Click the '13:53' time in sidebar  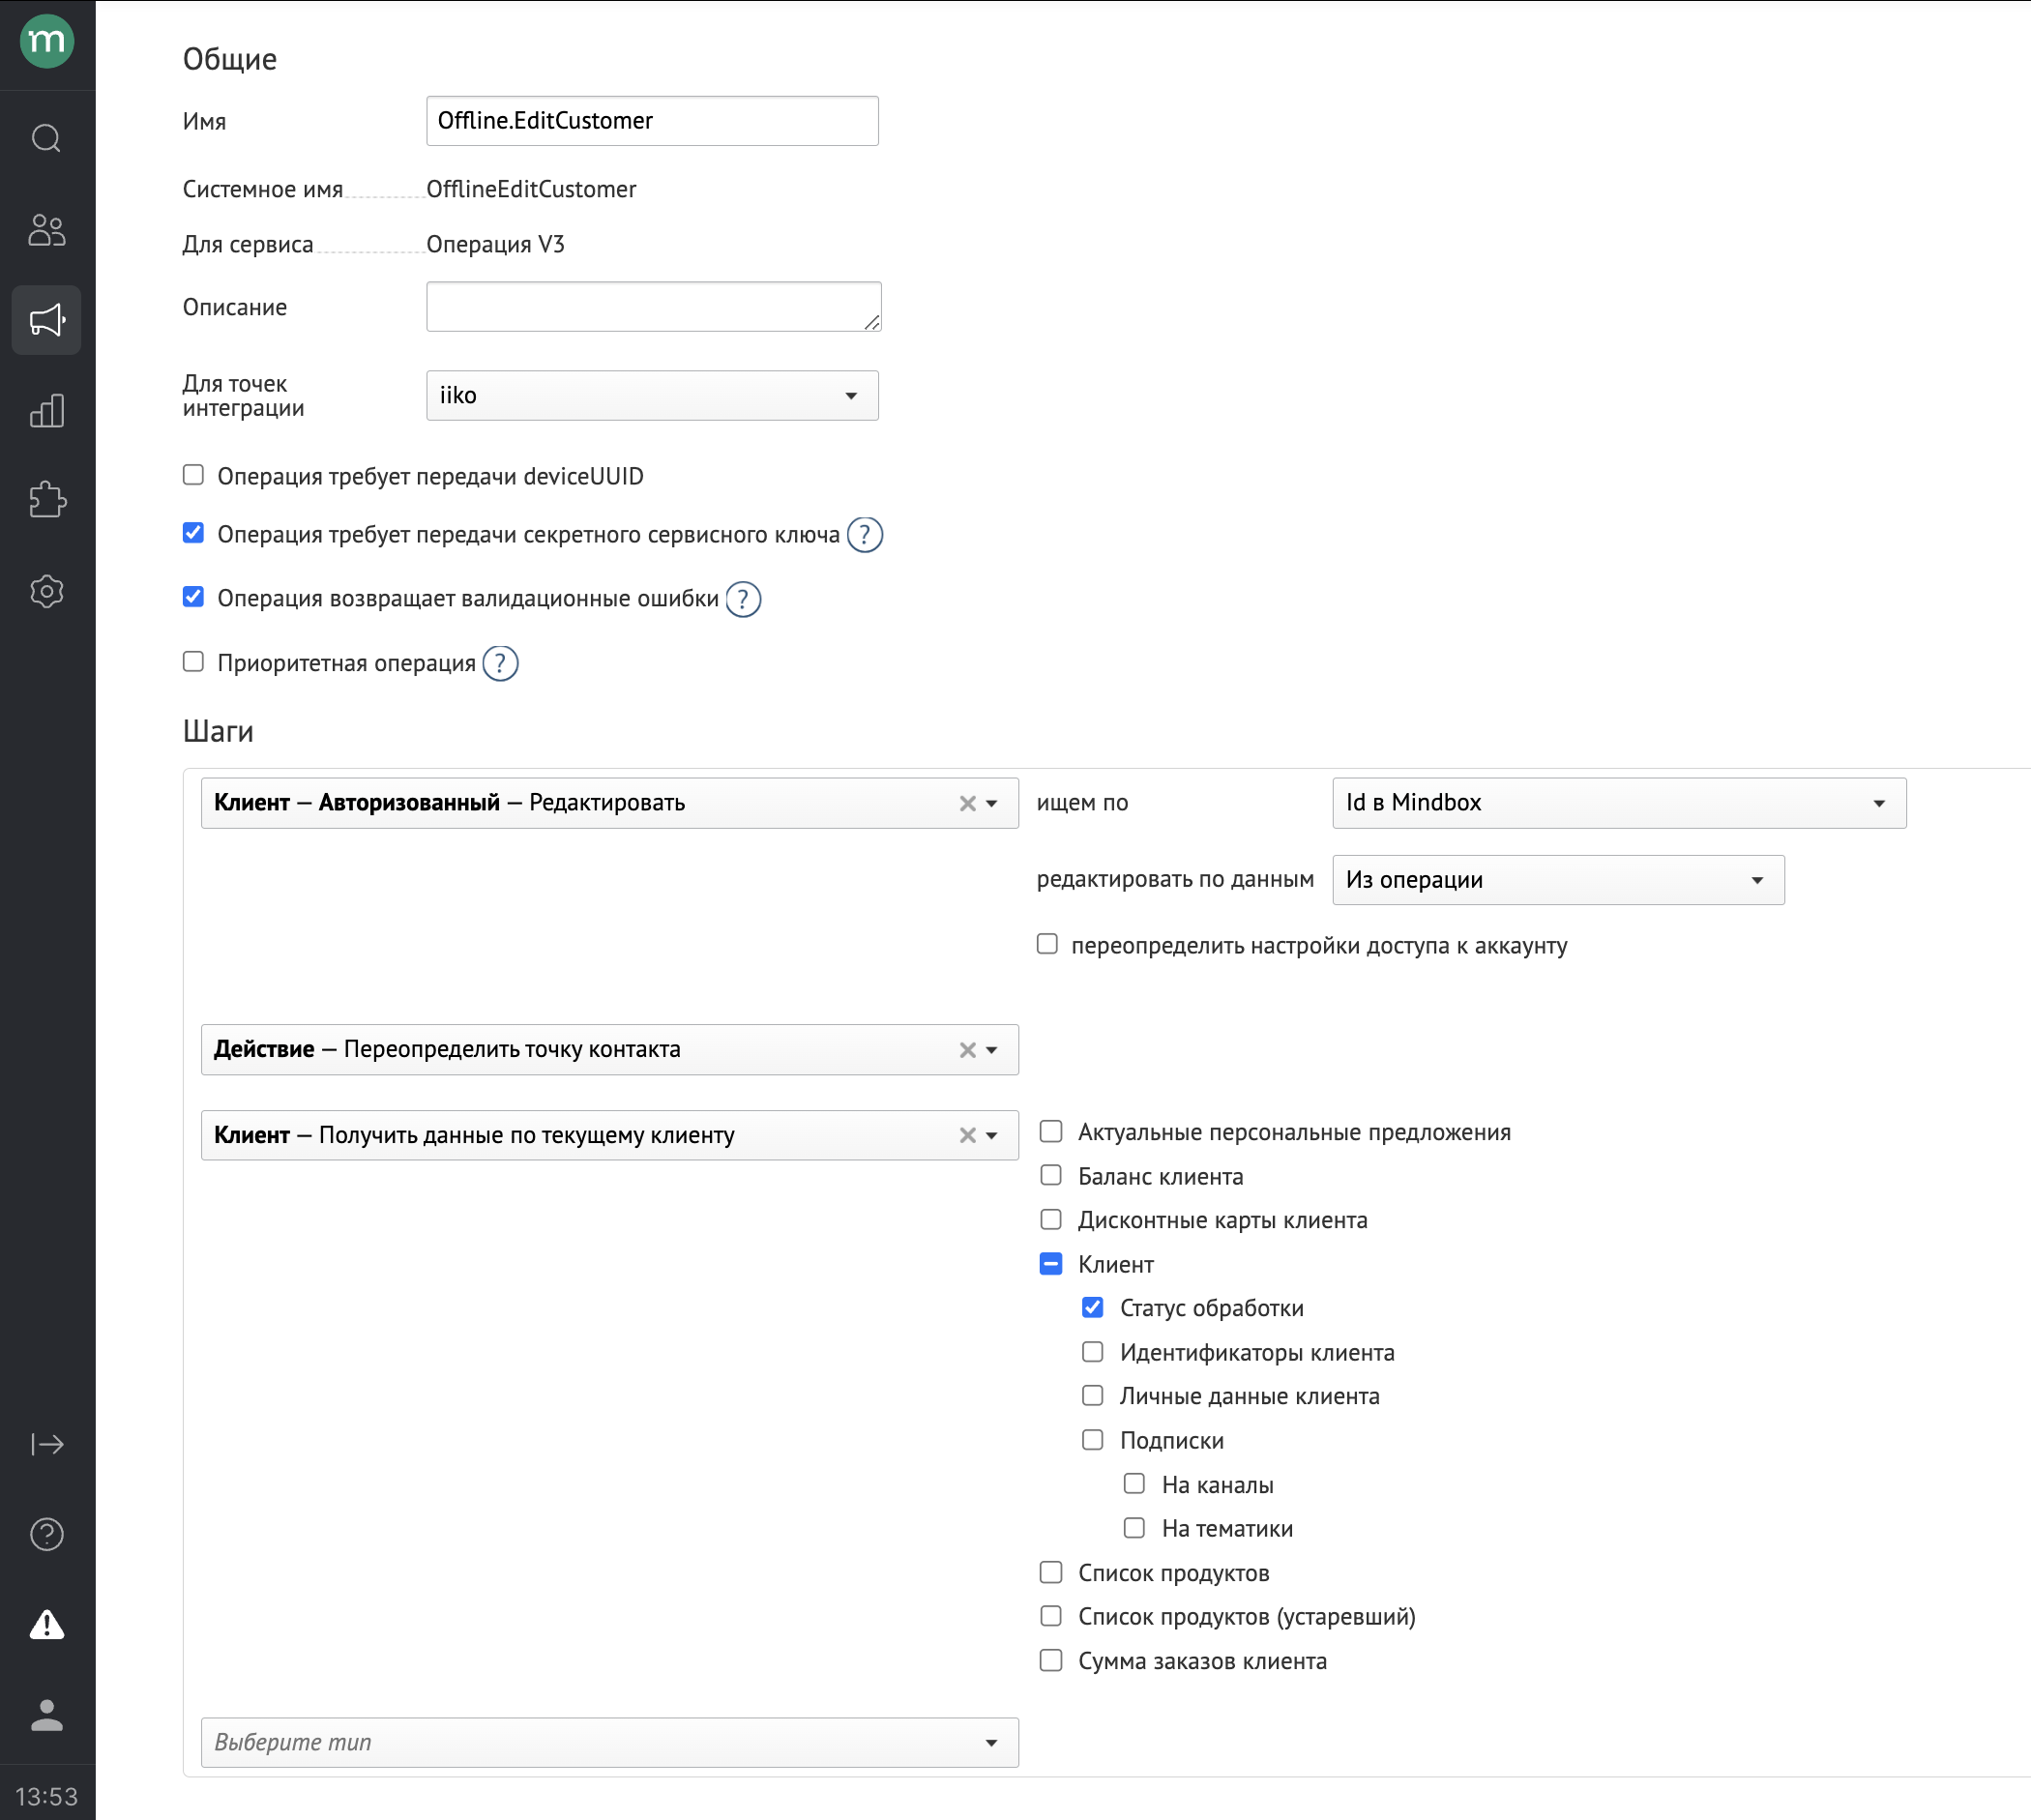[47, 1796]
